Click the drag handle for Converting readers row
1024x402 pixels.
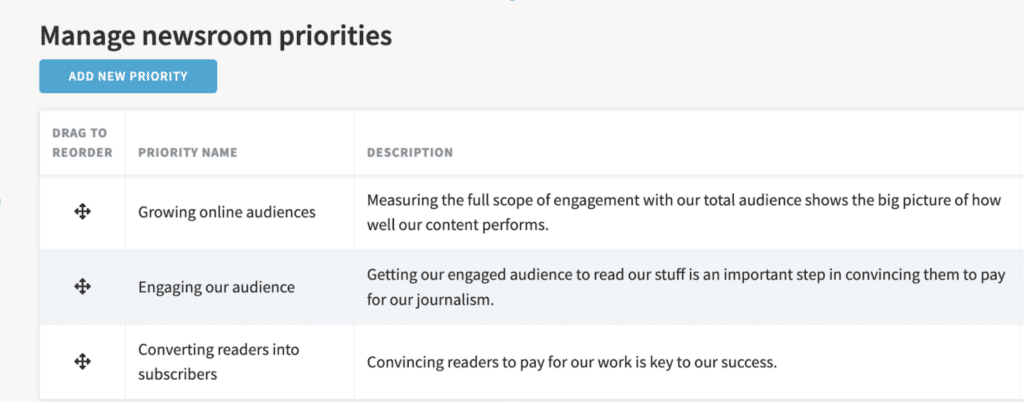pos(82,362)
